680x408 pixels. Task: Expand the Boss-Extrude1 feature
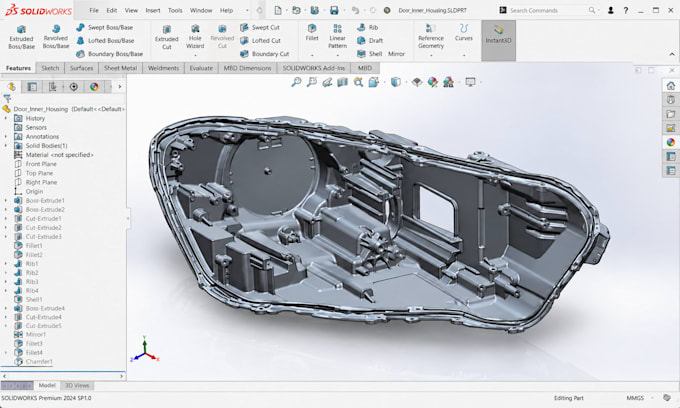pos(6,201)
